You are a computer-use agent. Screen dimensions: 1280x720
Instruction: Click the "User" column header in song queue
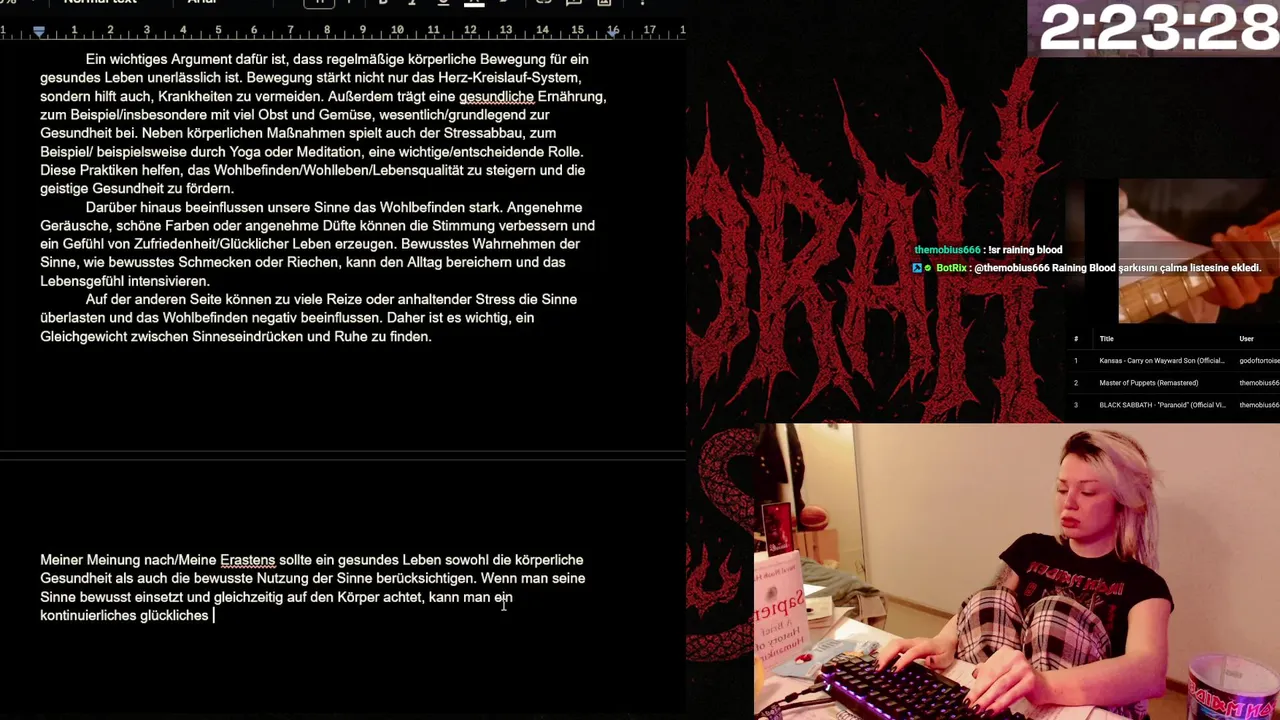(x=1246, y=339)
